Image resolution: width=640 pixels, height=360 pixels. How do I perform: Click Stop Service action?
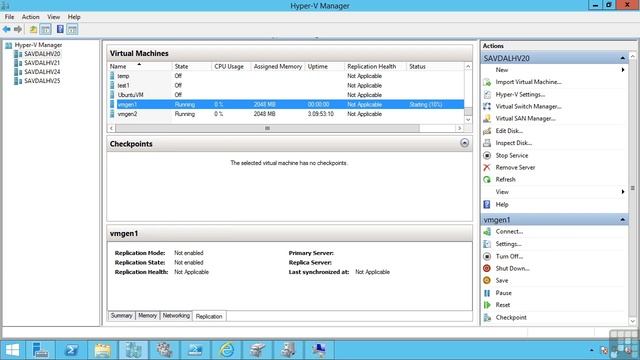[511, 156]
